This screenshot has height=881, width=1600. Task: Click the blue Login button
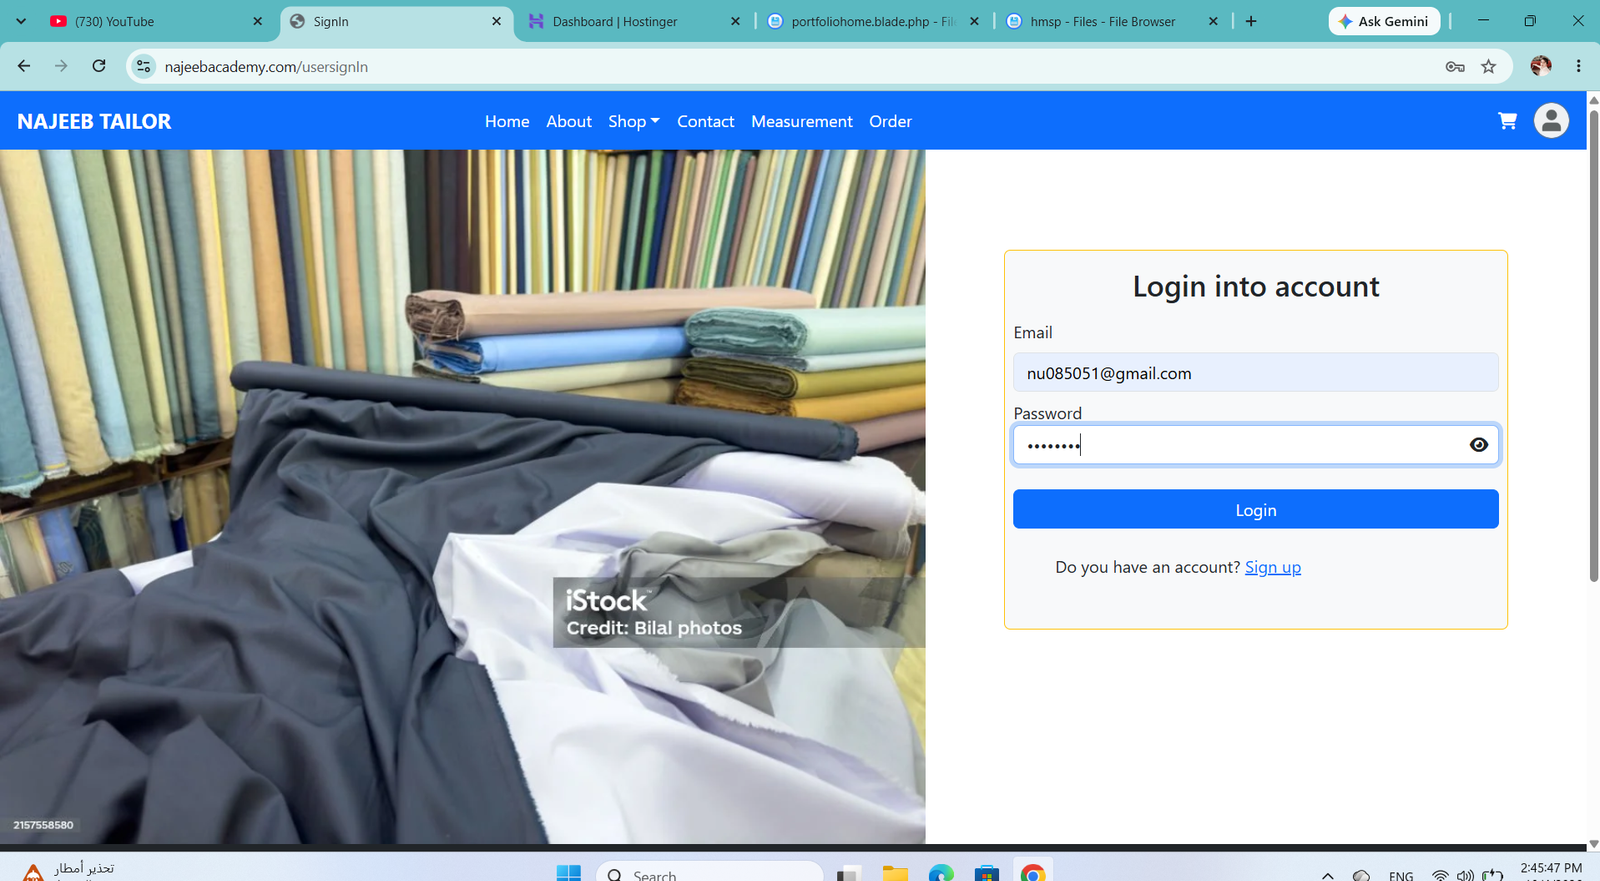point(1256,509)
